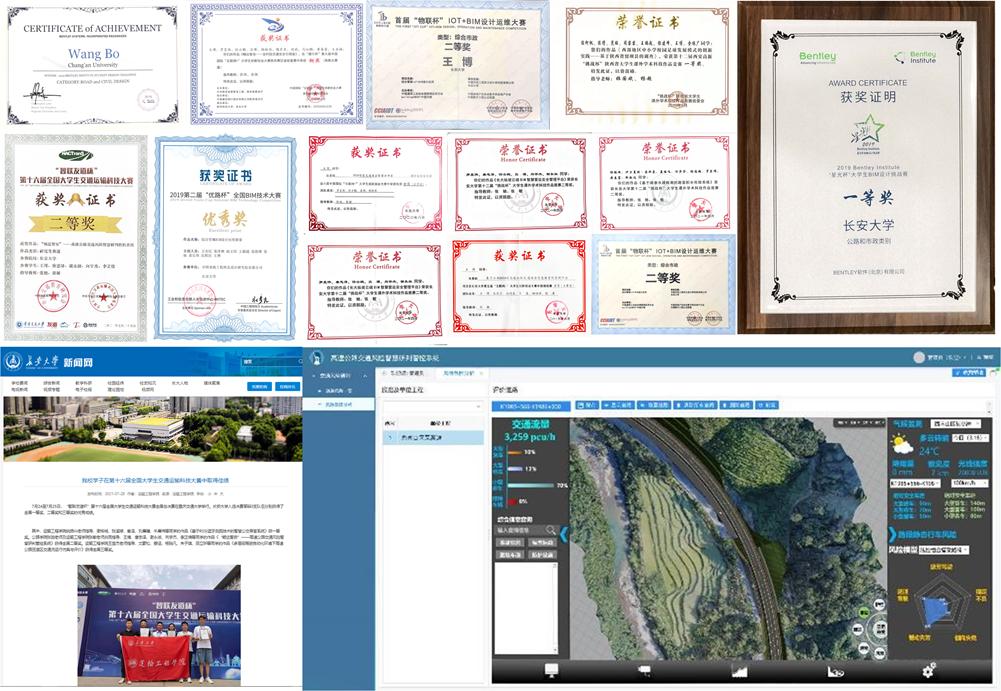1001x691 pixels.
Task: Click the round user avatar in system header
Action: [x=919, y=357]
